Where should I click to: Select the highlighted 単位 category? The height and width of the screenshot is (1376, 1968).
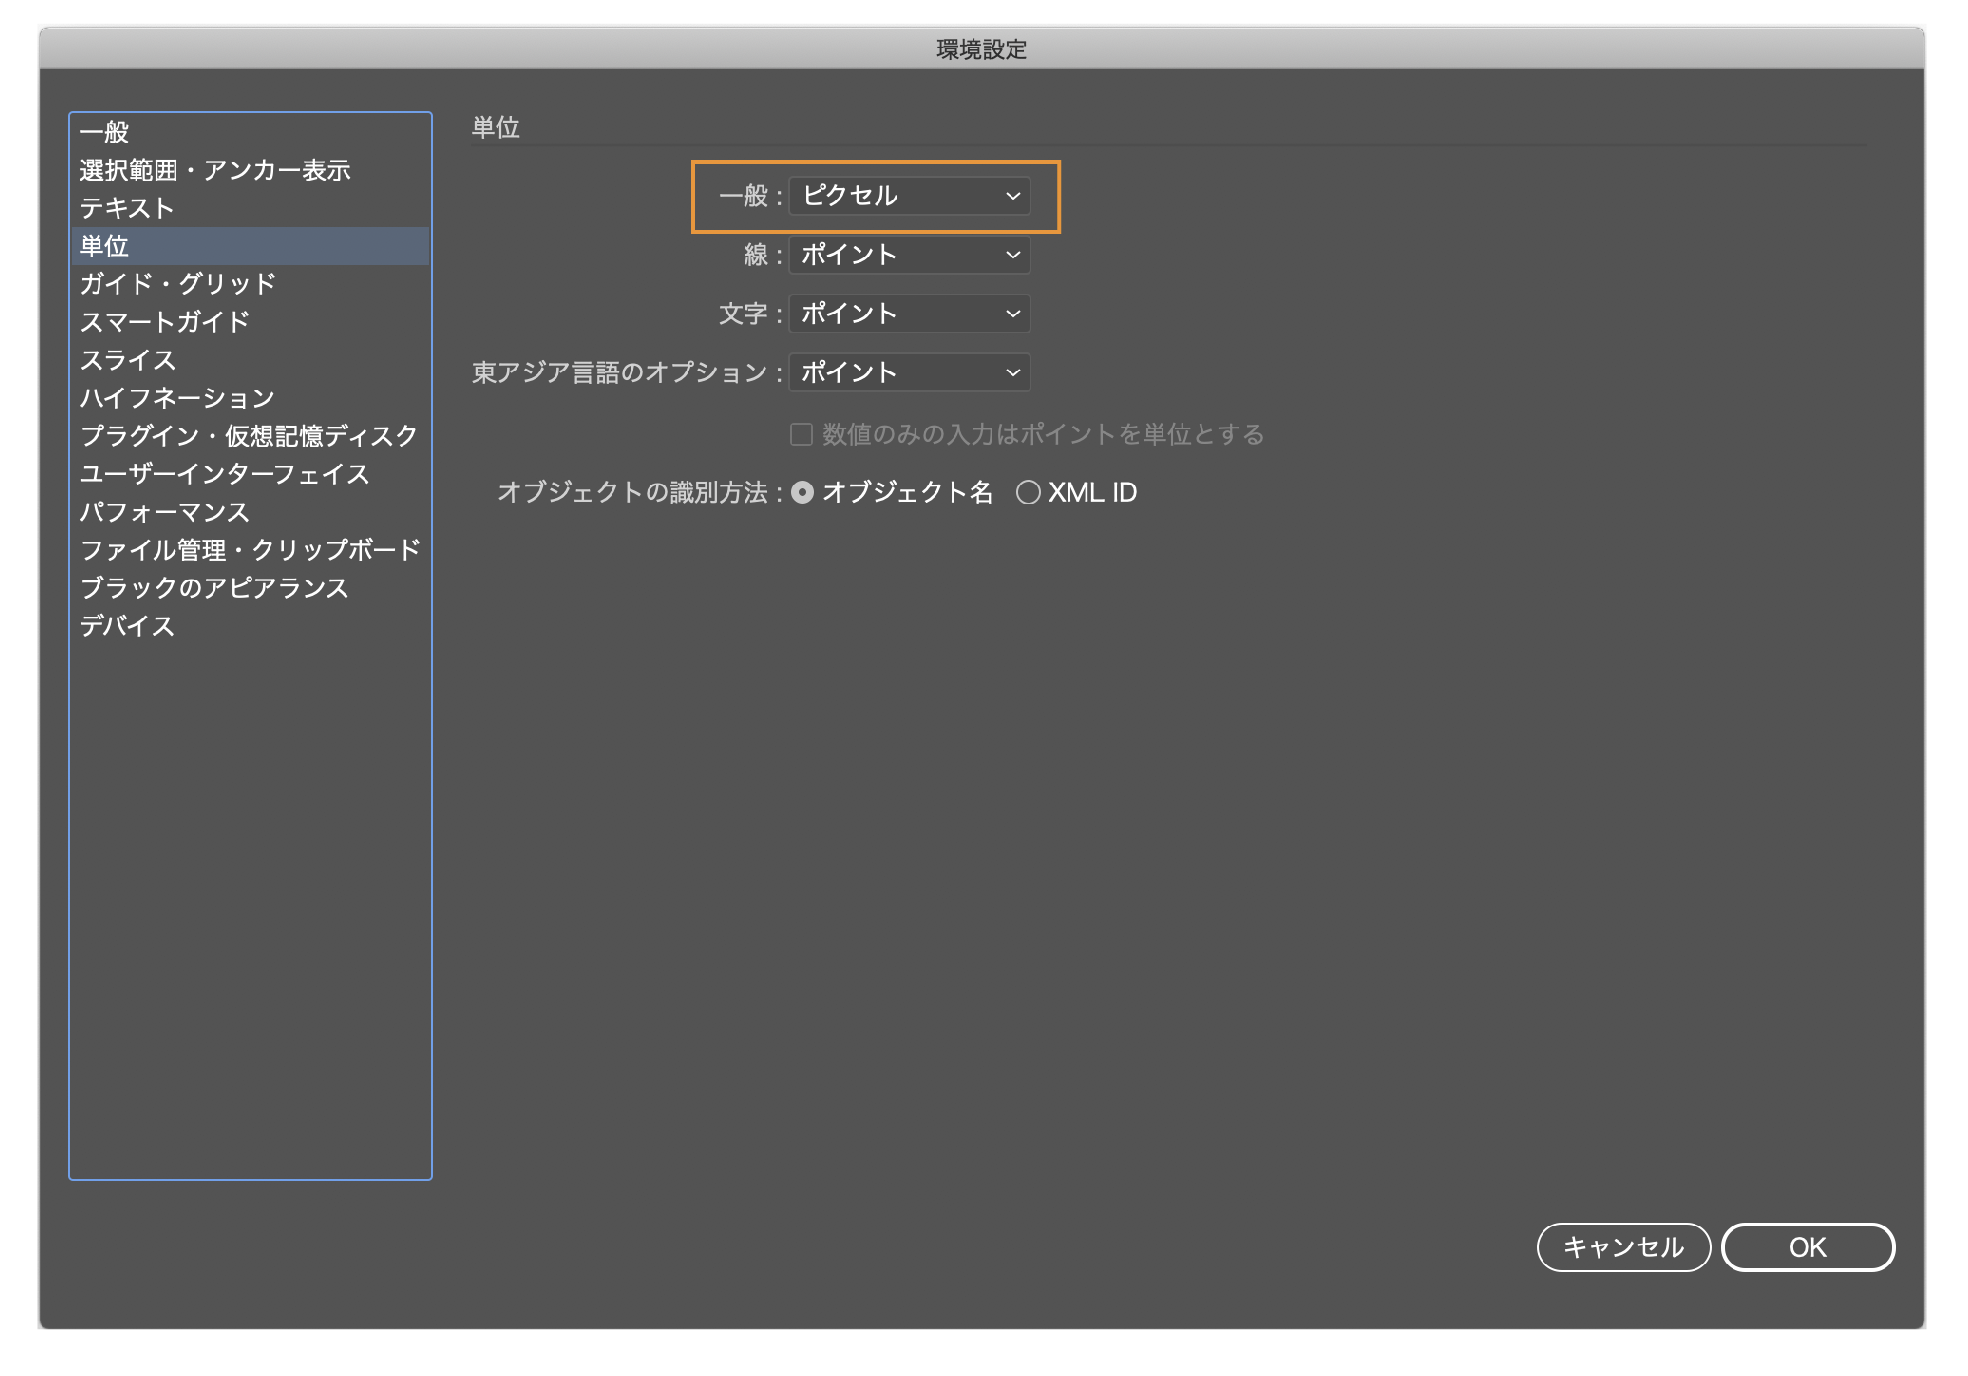coord(250,246)
